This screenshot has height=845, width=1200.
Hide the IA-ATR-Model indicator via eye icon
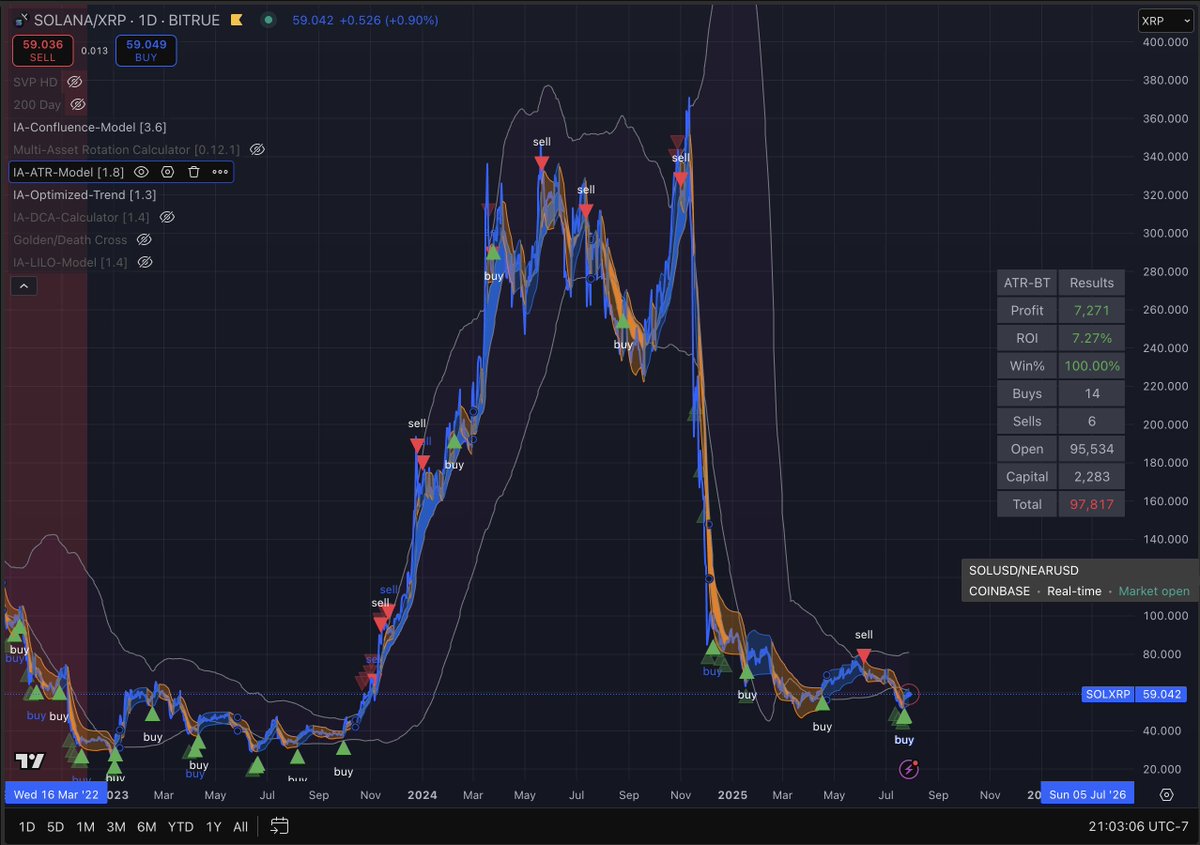pos(141,172)
